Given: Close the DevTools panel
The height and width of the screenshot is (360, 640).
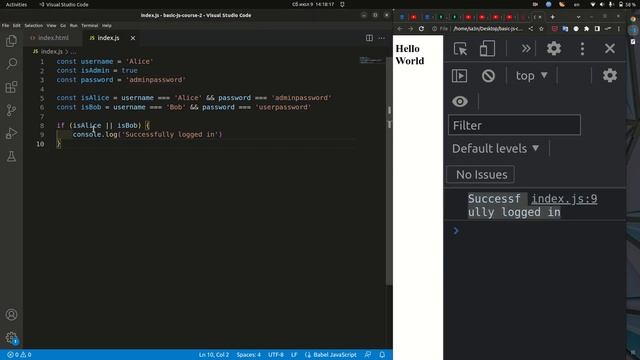Looking at the screenshot, I should coord(610,49).
